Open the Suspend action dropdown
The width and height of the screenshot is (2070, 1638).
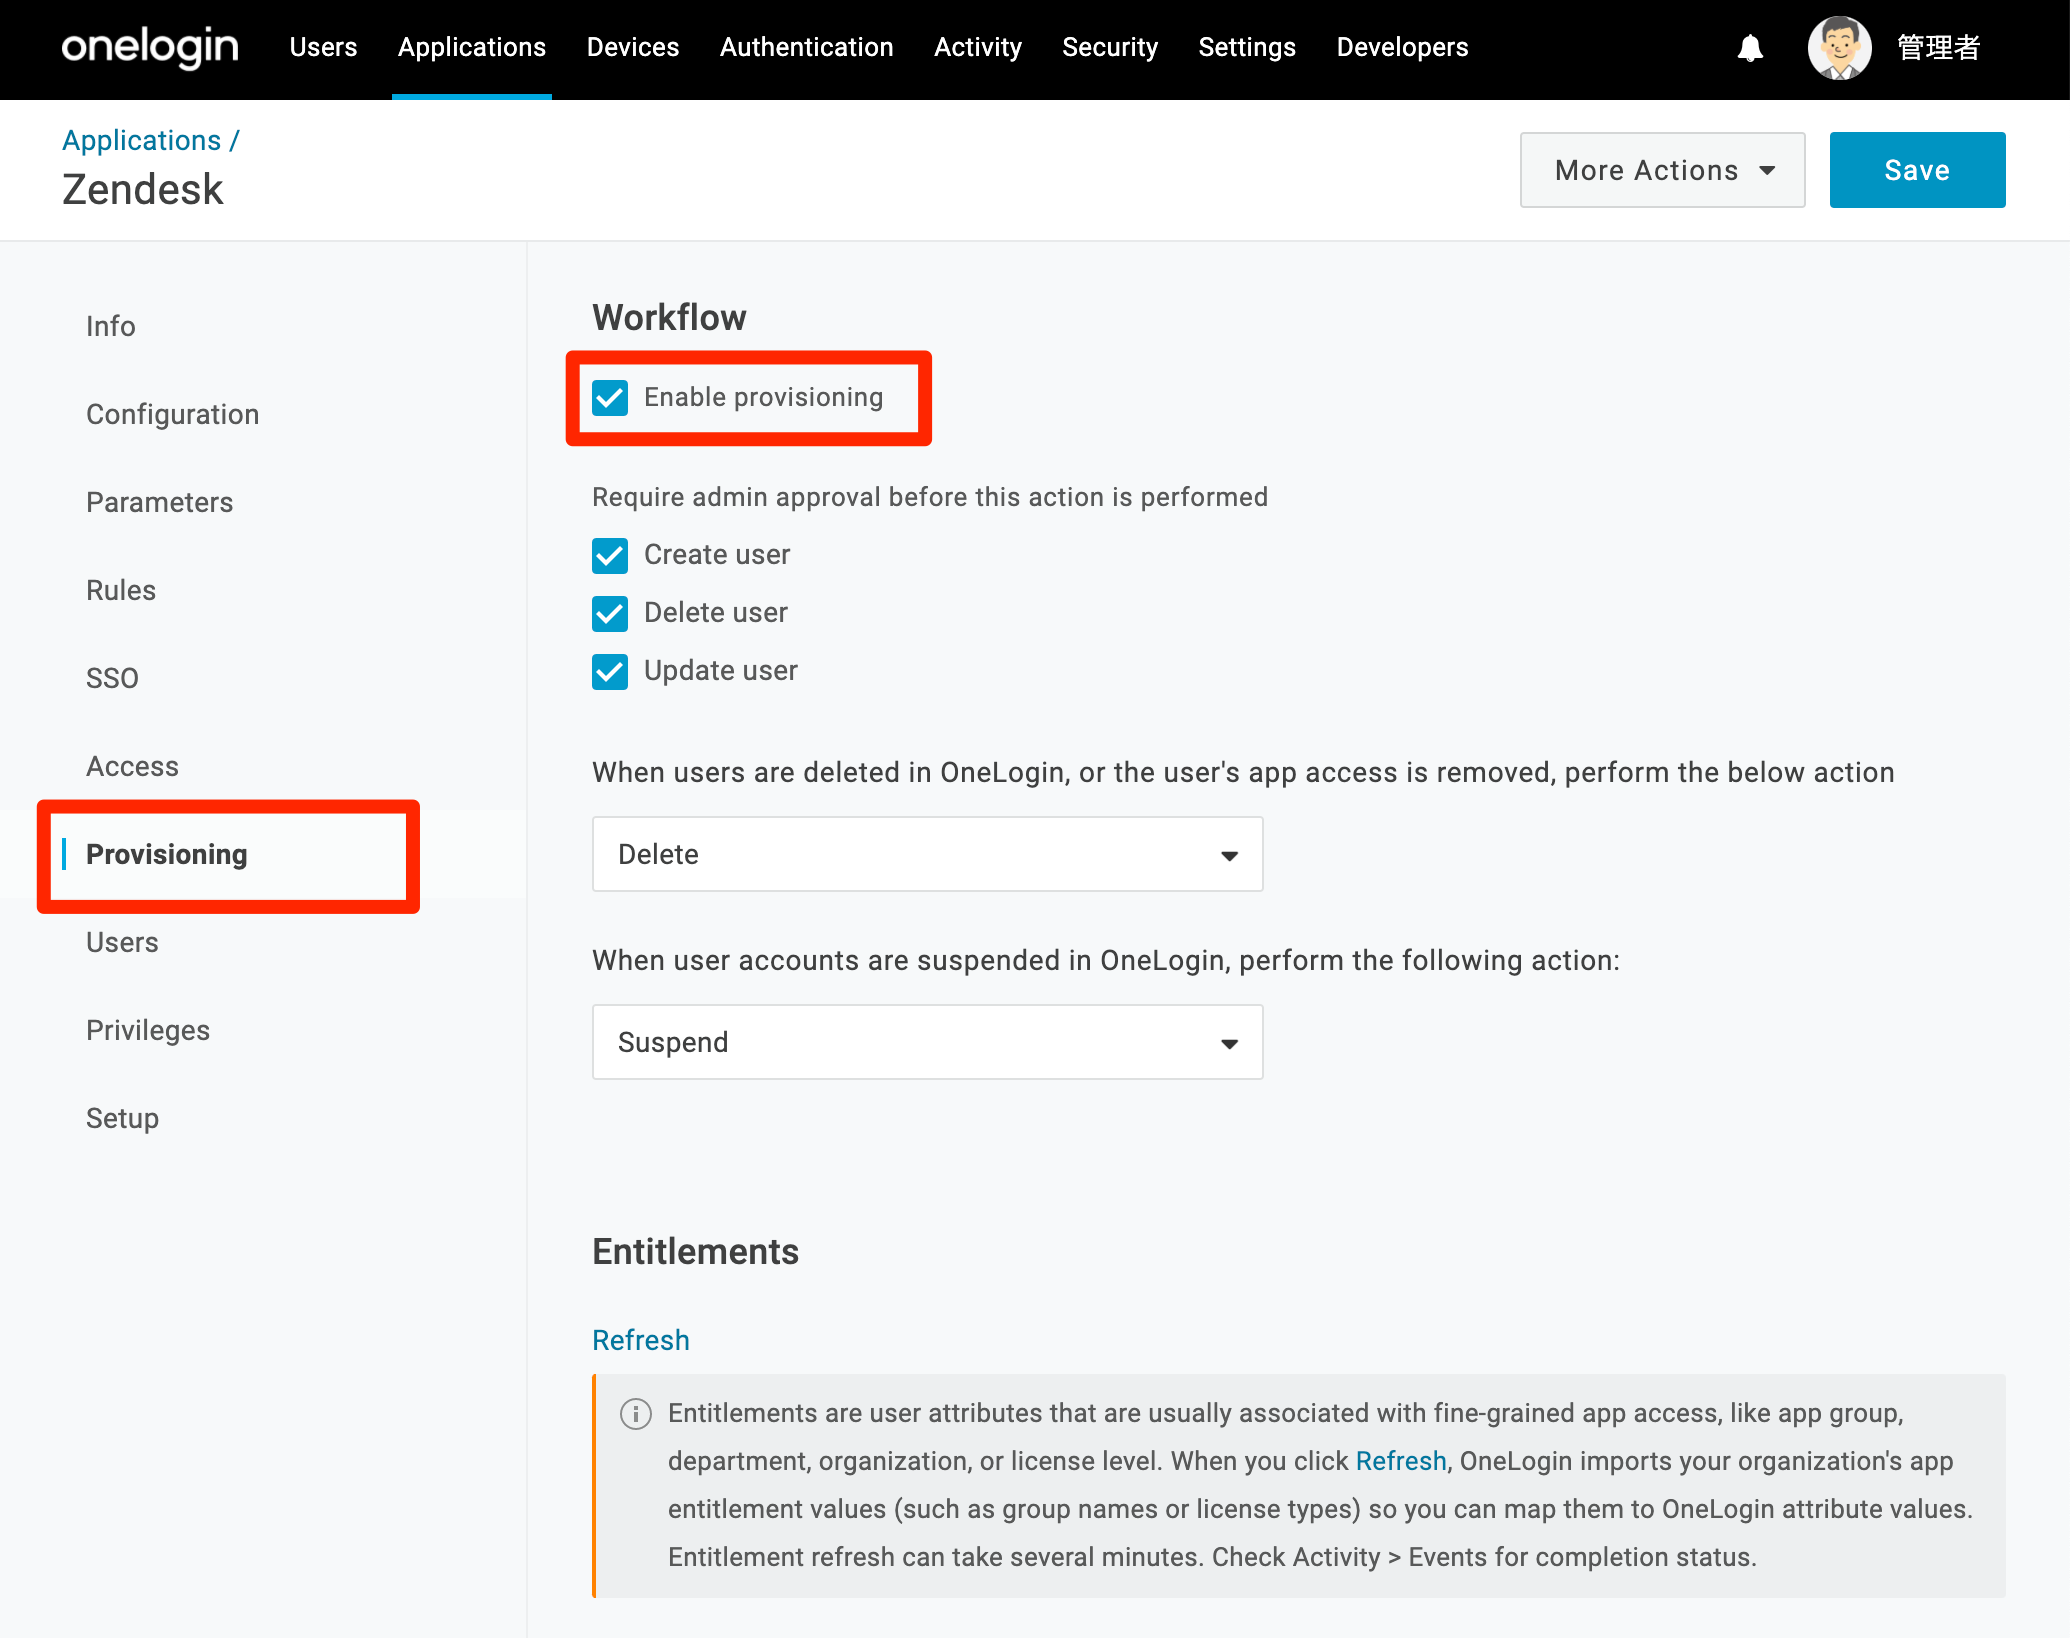coord(927,1042)
